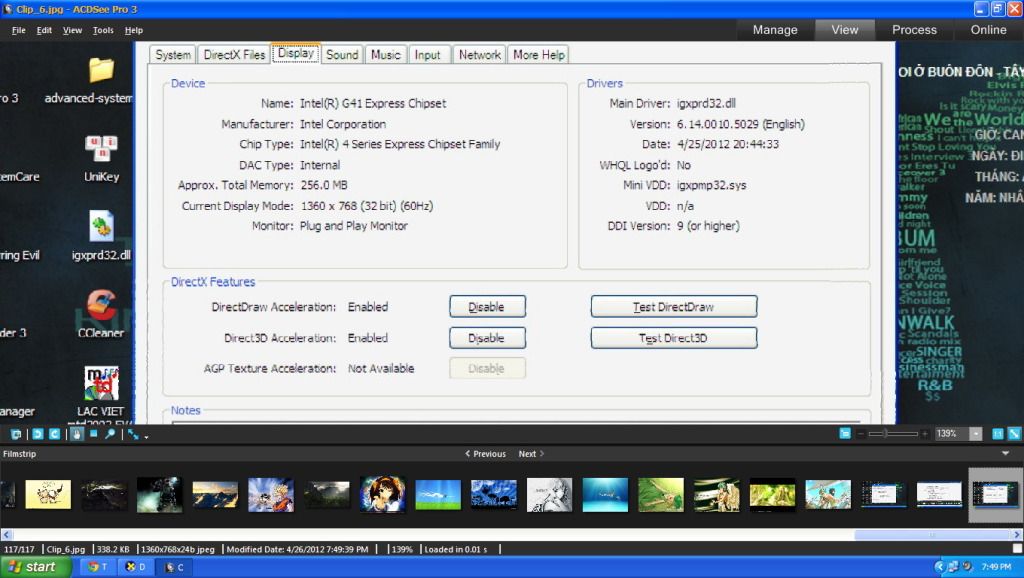The height and width of the screenshot is (578, 1024).
Task: Select the black-and-white manga sketch thumbnail
Action: click(x=549, y=494)
